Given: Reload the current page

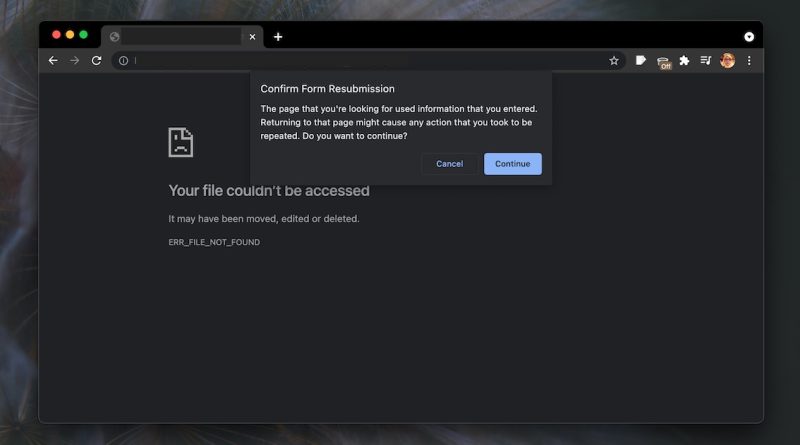Looking at the screenshot, I should [x=96, y=61].
